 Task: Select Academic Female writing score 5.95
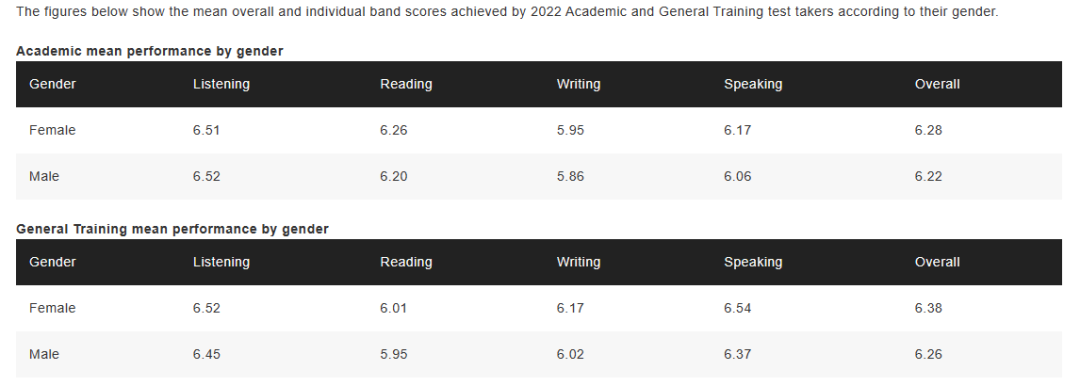click(570, 130)
